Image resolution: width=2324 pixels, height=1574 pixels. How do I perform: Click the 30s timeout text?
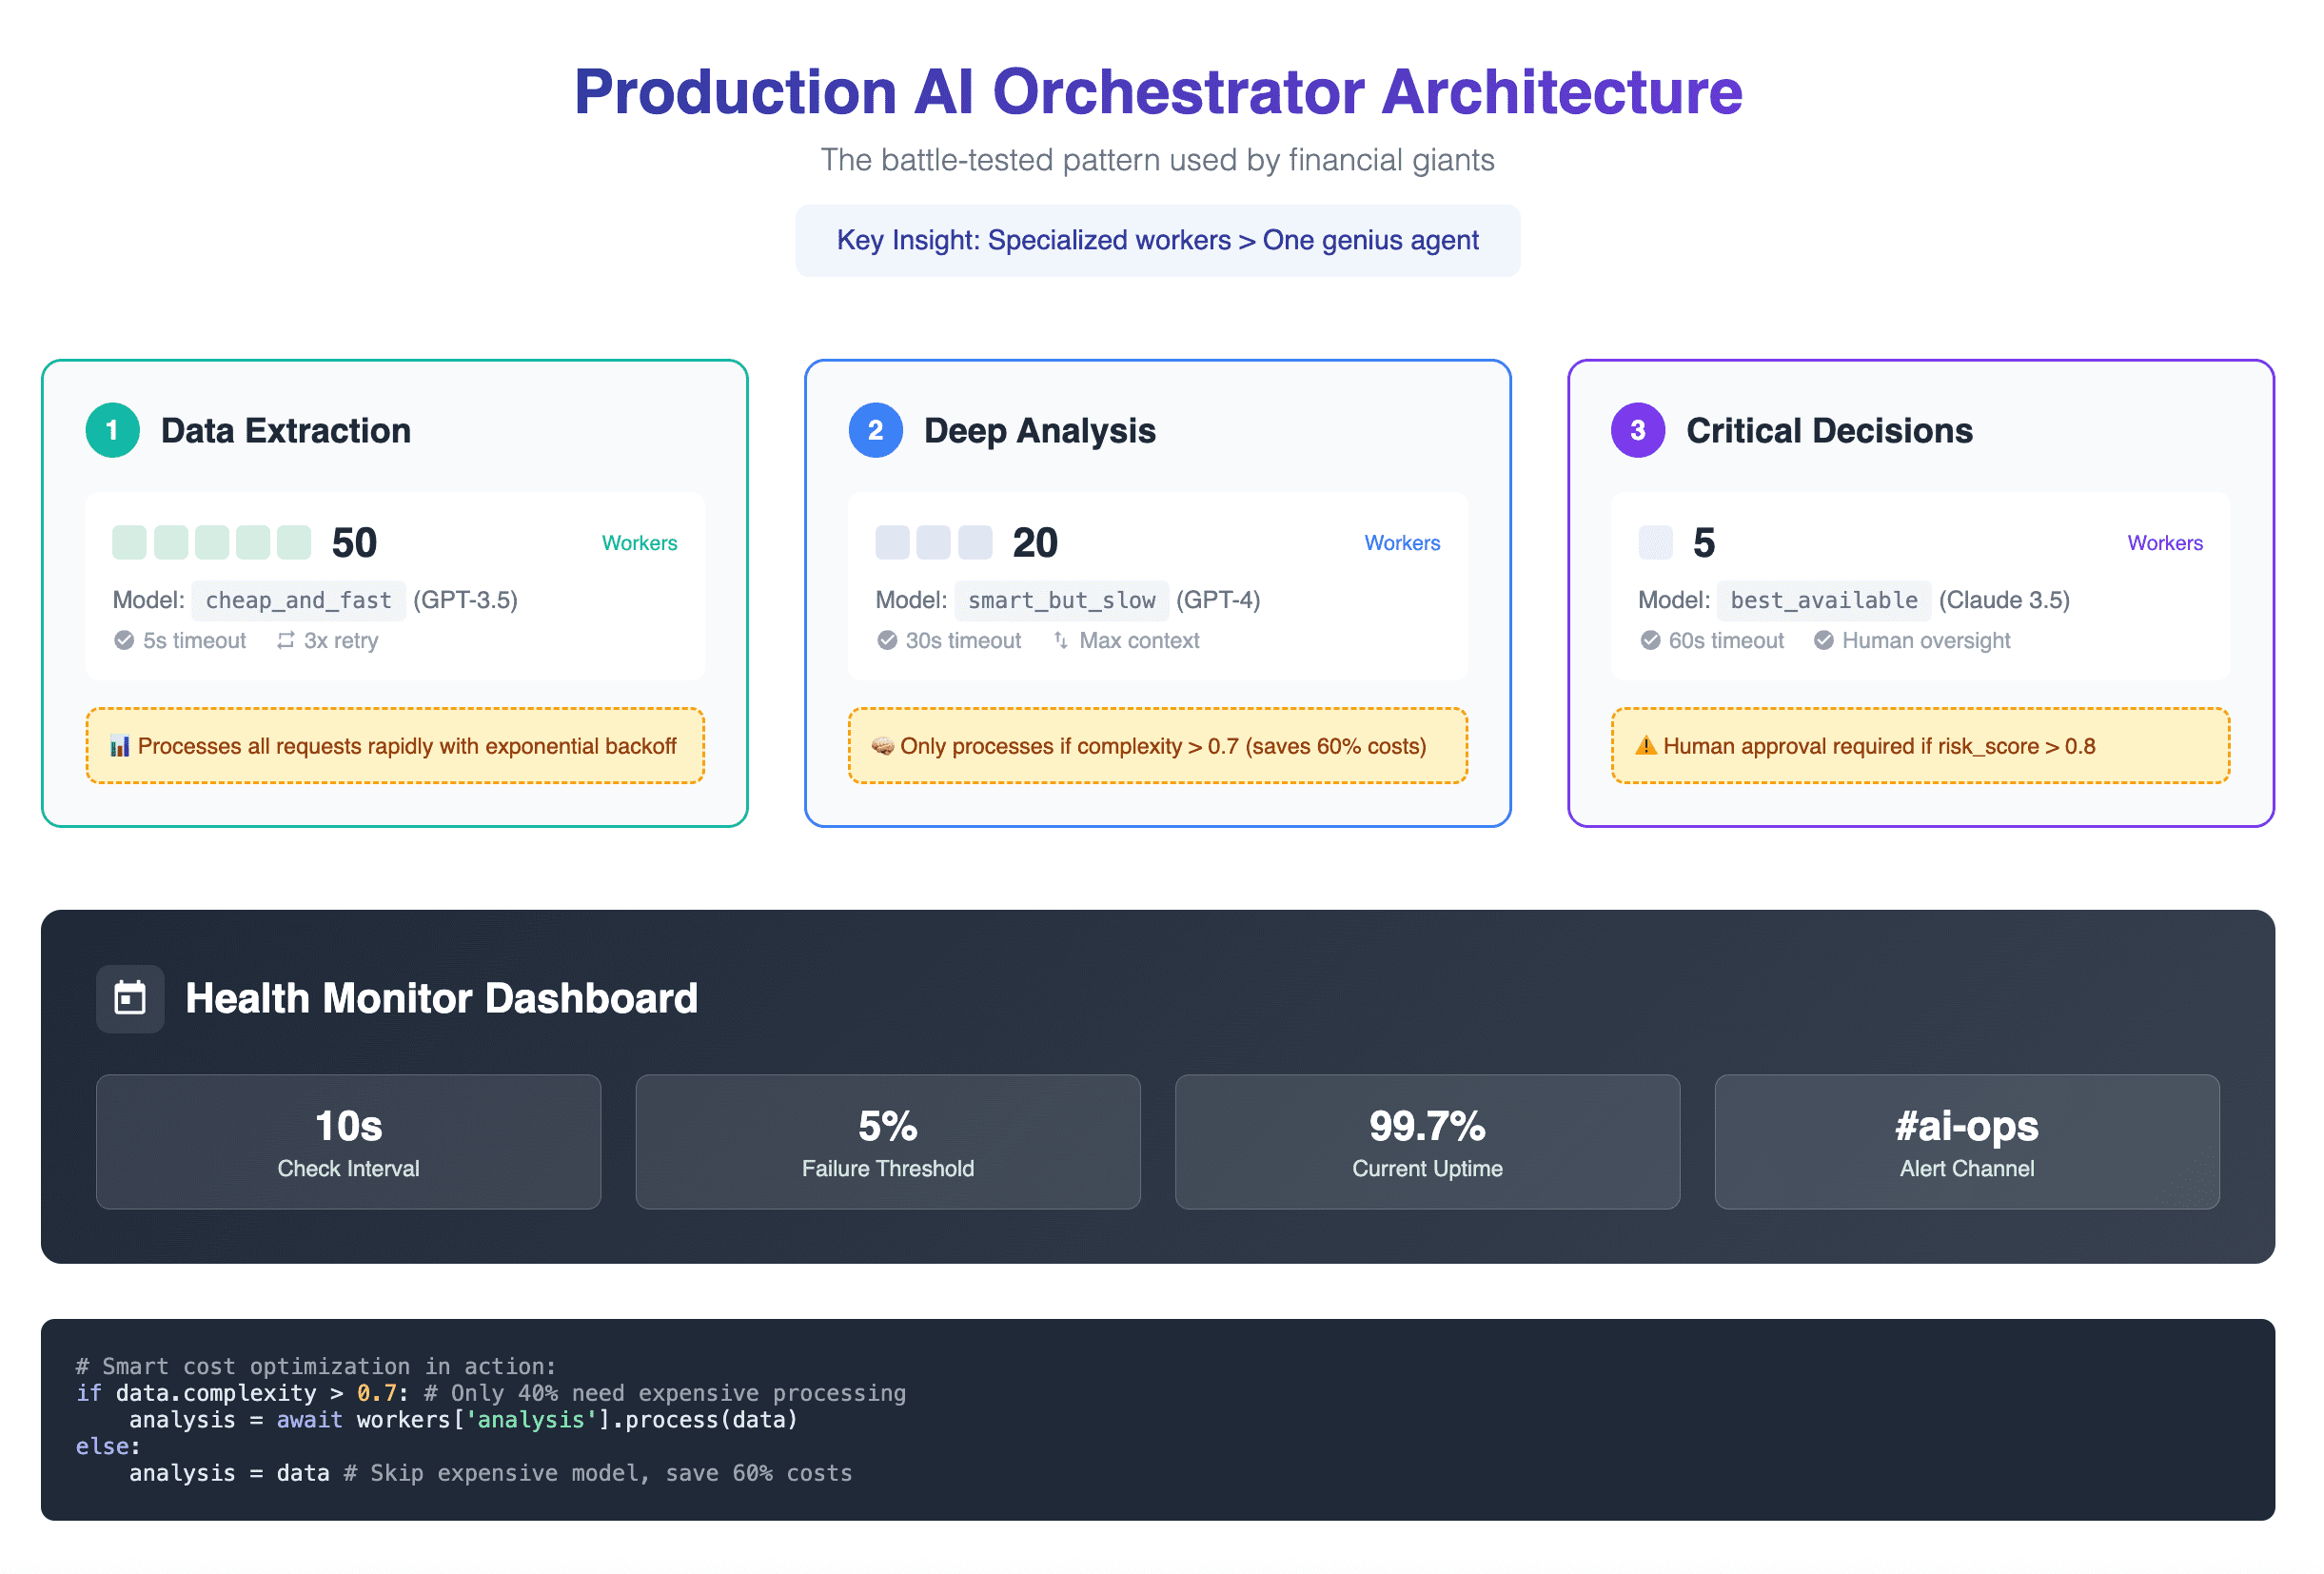tap(964, 641)
